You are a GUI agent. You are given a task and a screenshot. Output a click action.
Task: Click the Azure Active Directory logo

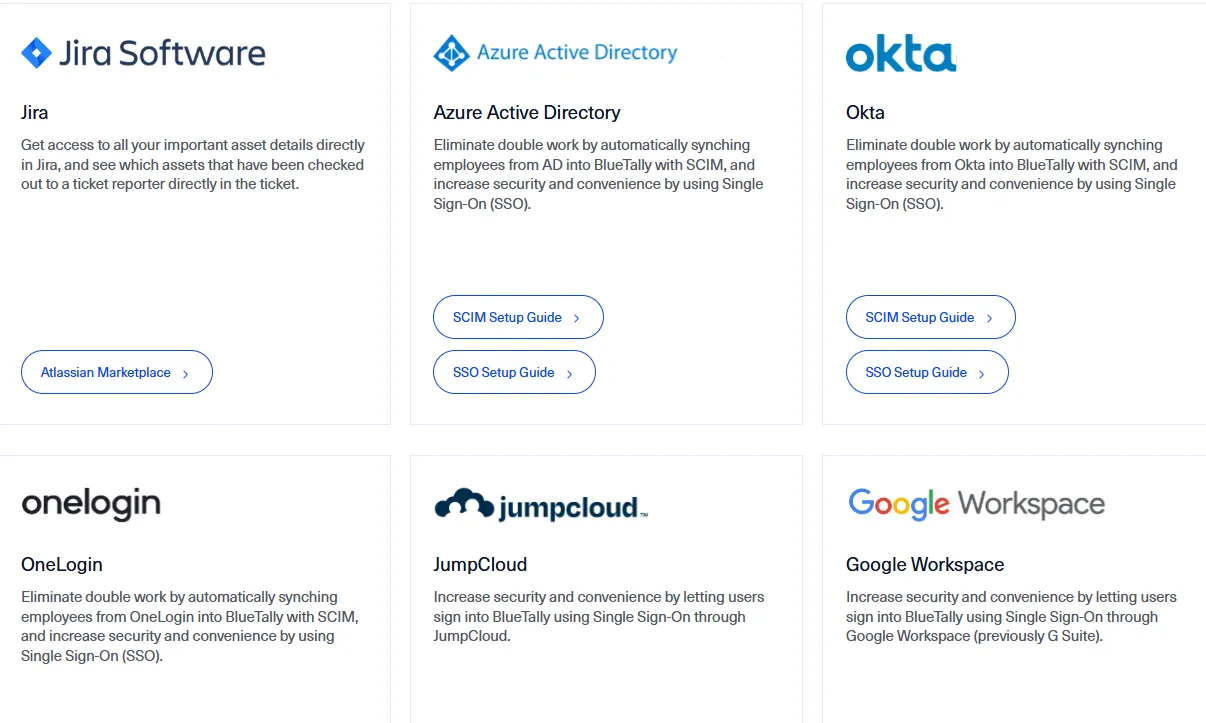[555, 53]
